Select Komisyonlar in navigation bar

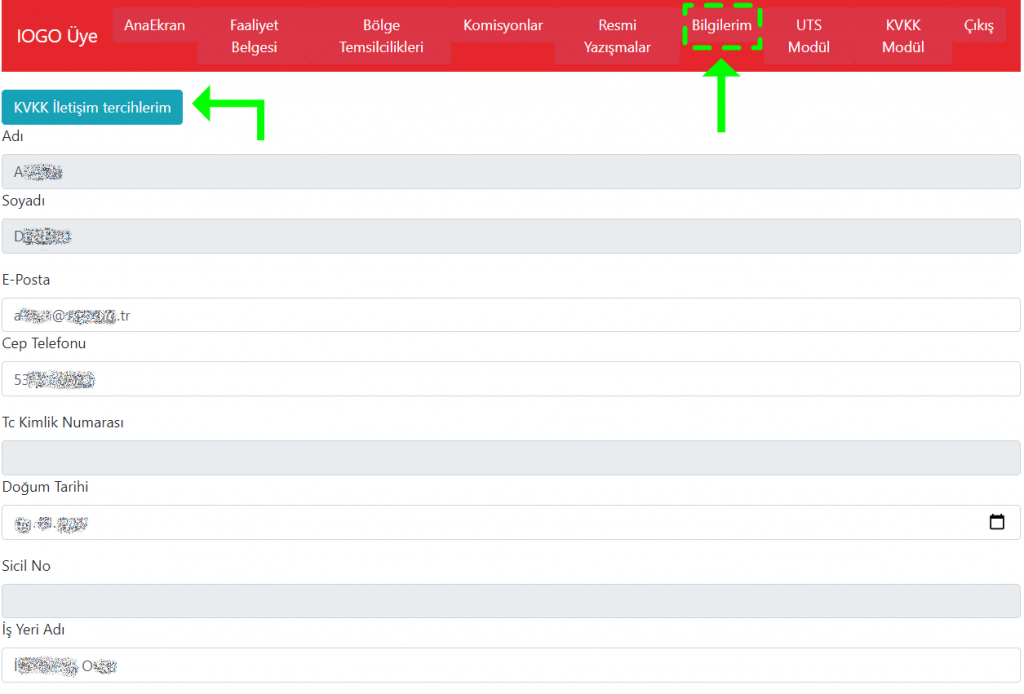point(503,25)
